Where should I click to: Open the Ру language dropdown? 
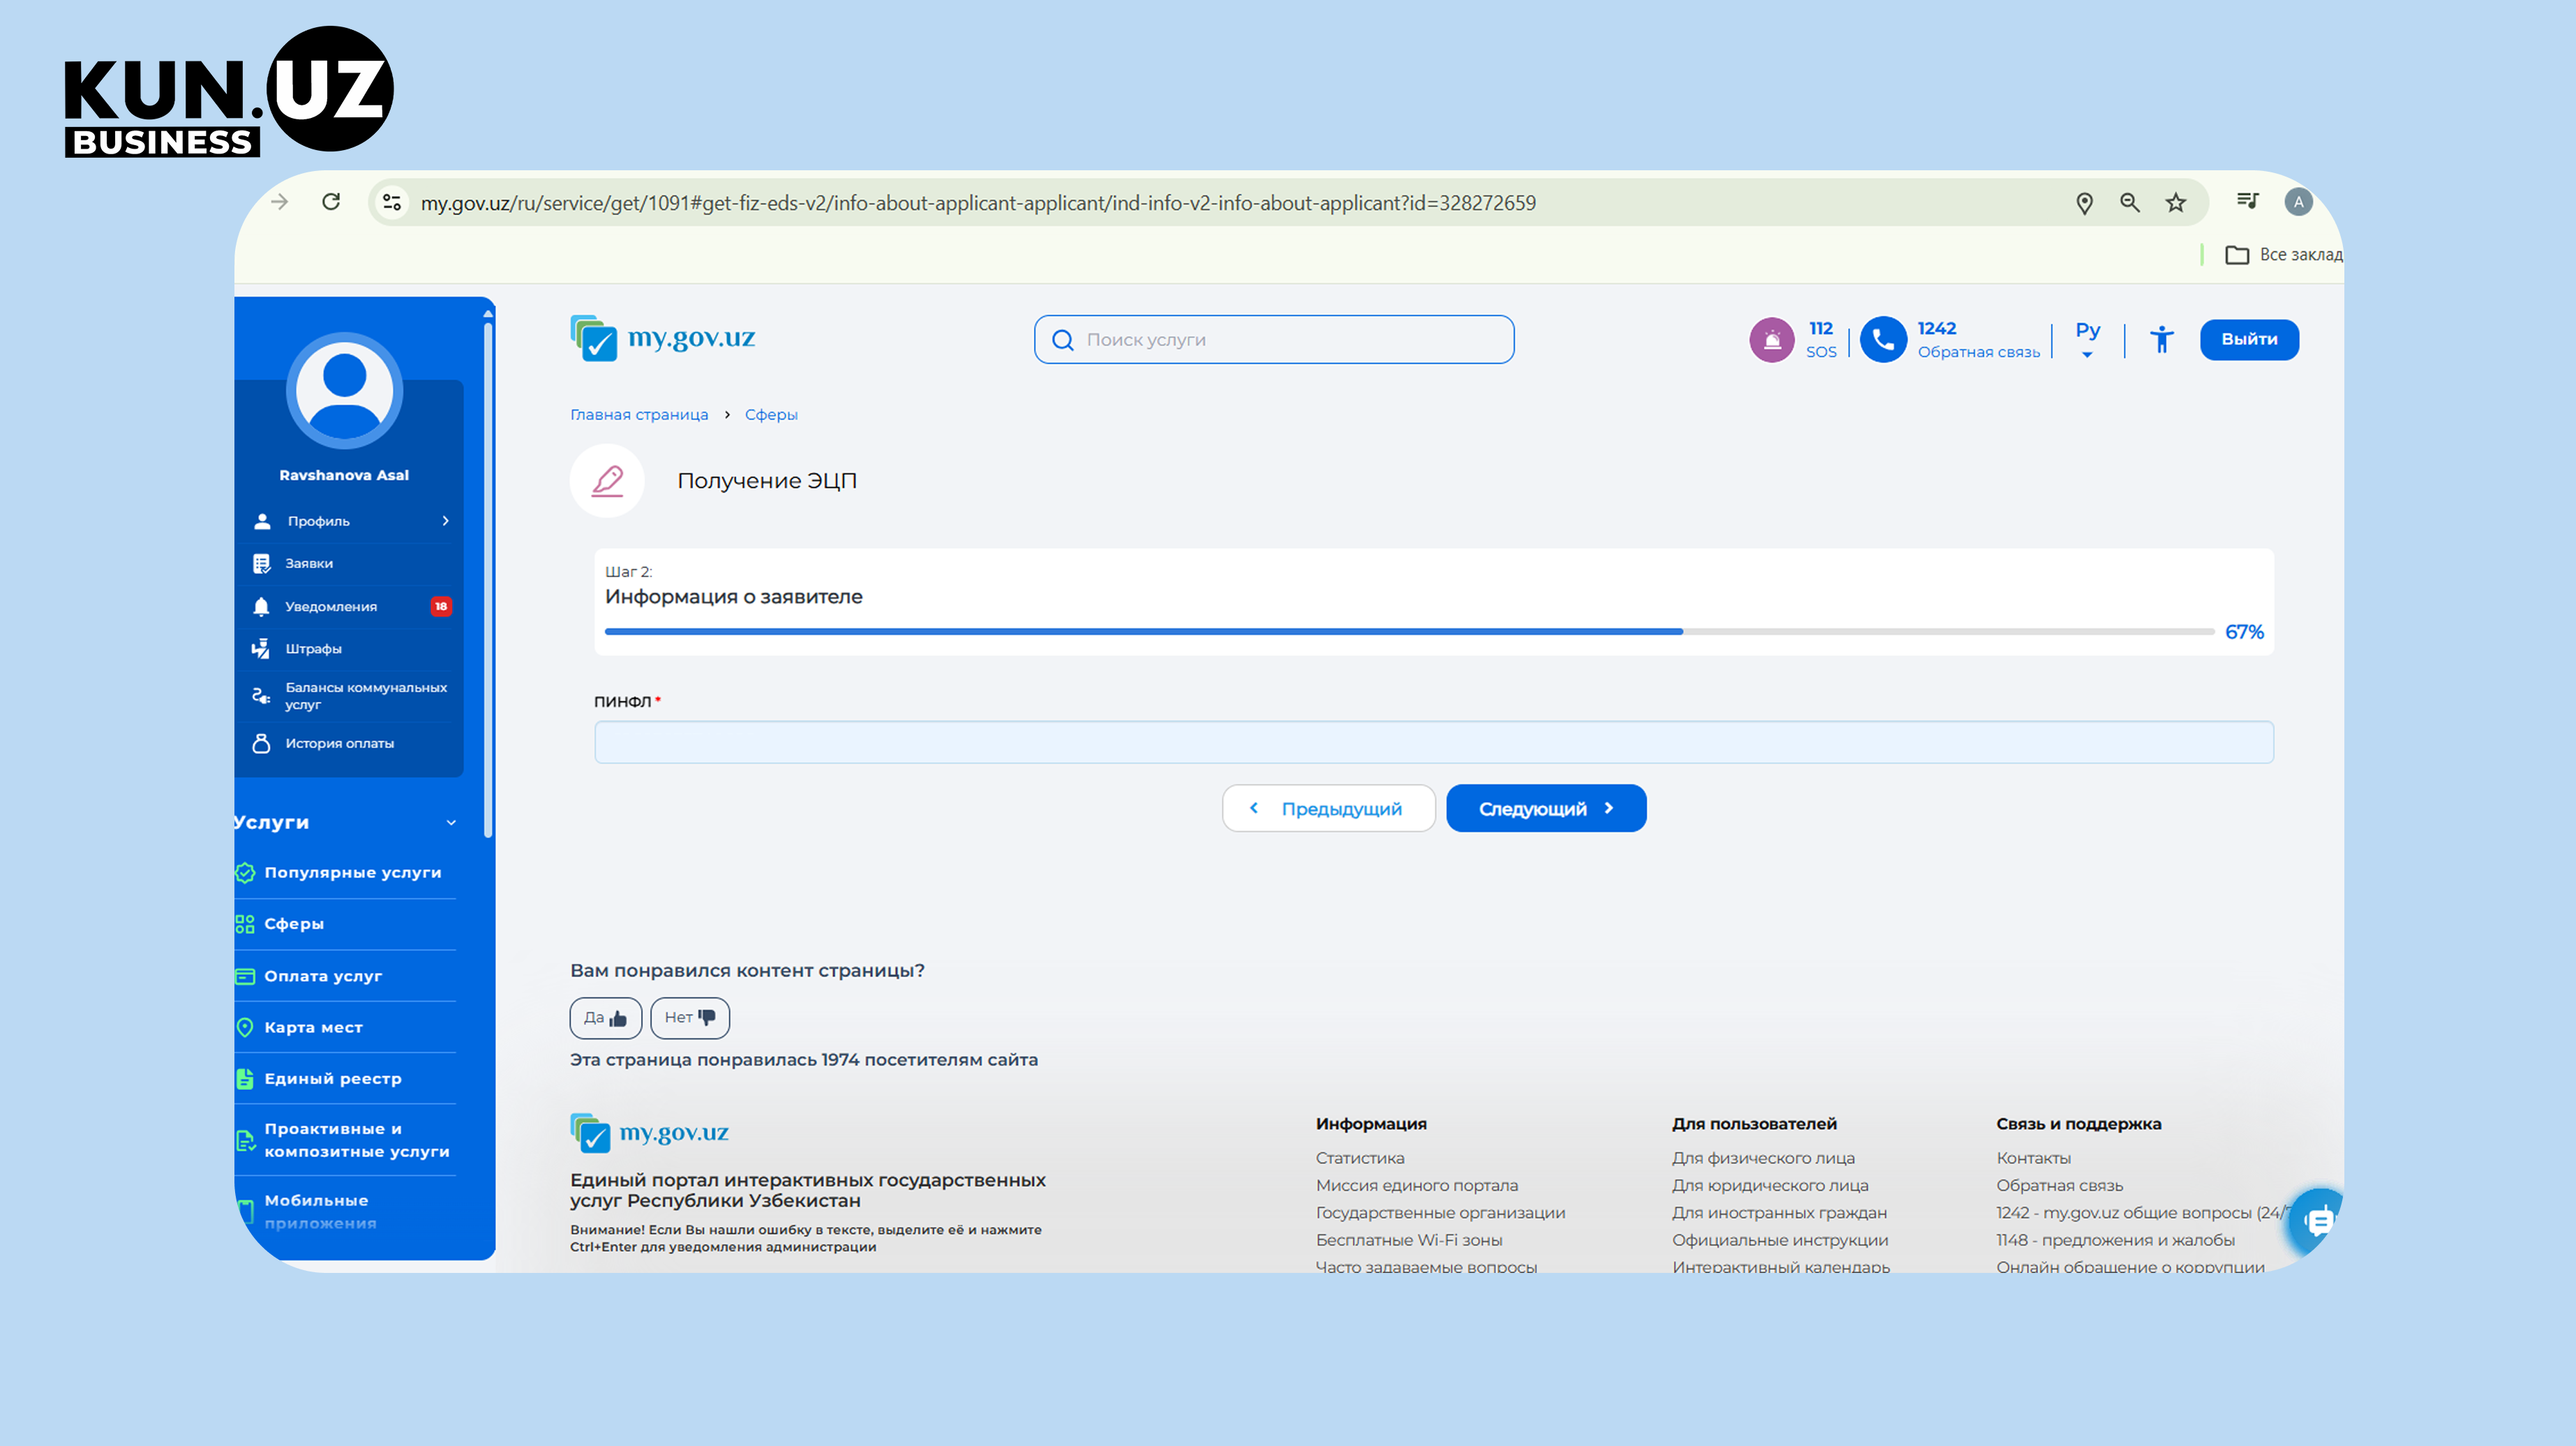(x=2088, y=340)
